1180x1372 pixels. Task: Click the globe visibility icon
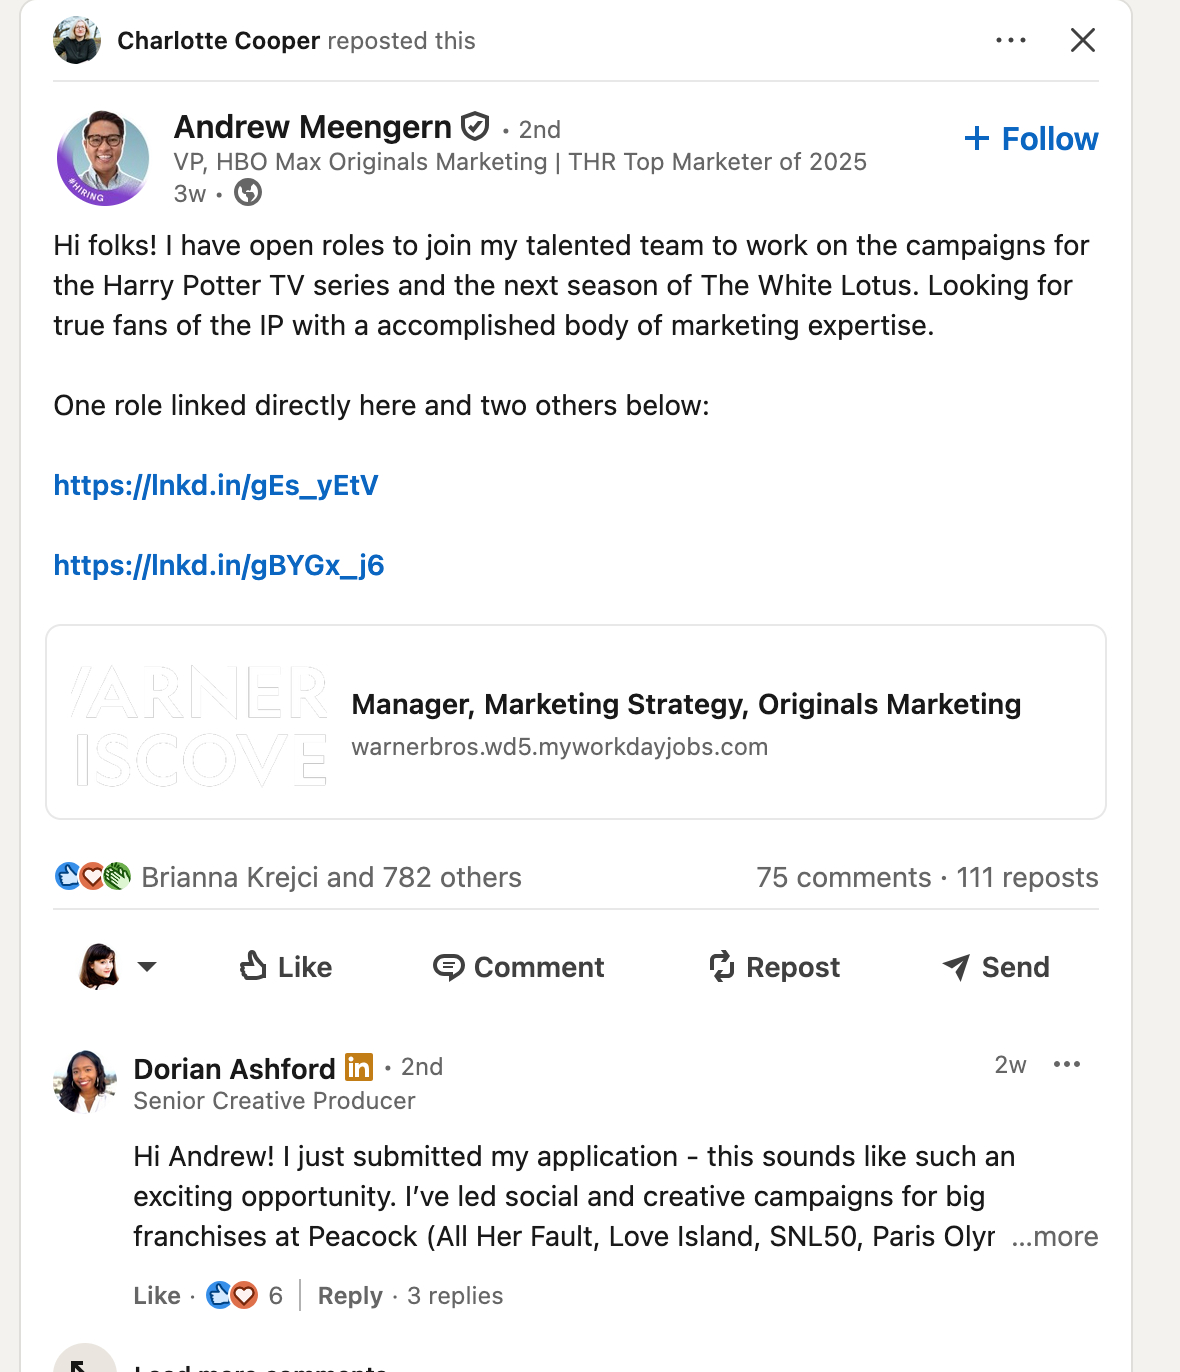click(248, 192)
